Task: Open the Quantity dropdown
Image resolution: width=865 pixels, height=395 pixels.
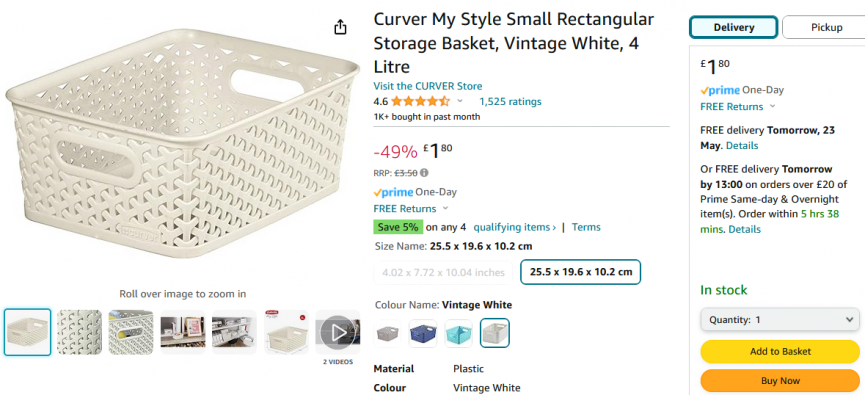Action: (780, 319)
